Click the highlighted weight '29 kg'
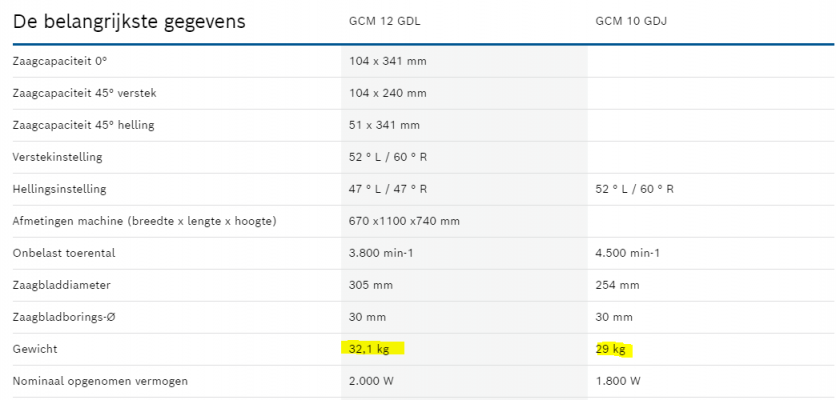Viewport: 836px width, 400px height. 610,349
